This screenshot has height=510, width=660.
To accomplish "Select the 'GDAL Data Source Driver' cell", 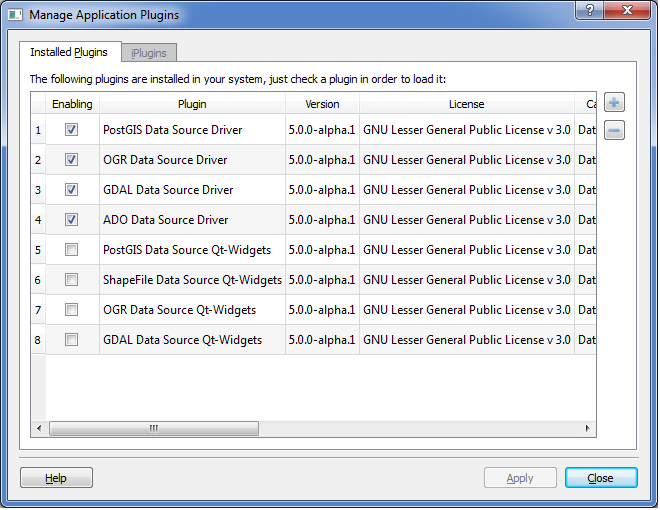I will click(x=193, y=190).
